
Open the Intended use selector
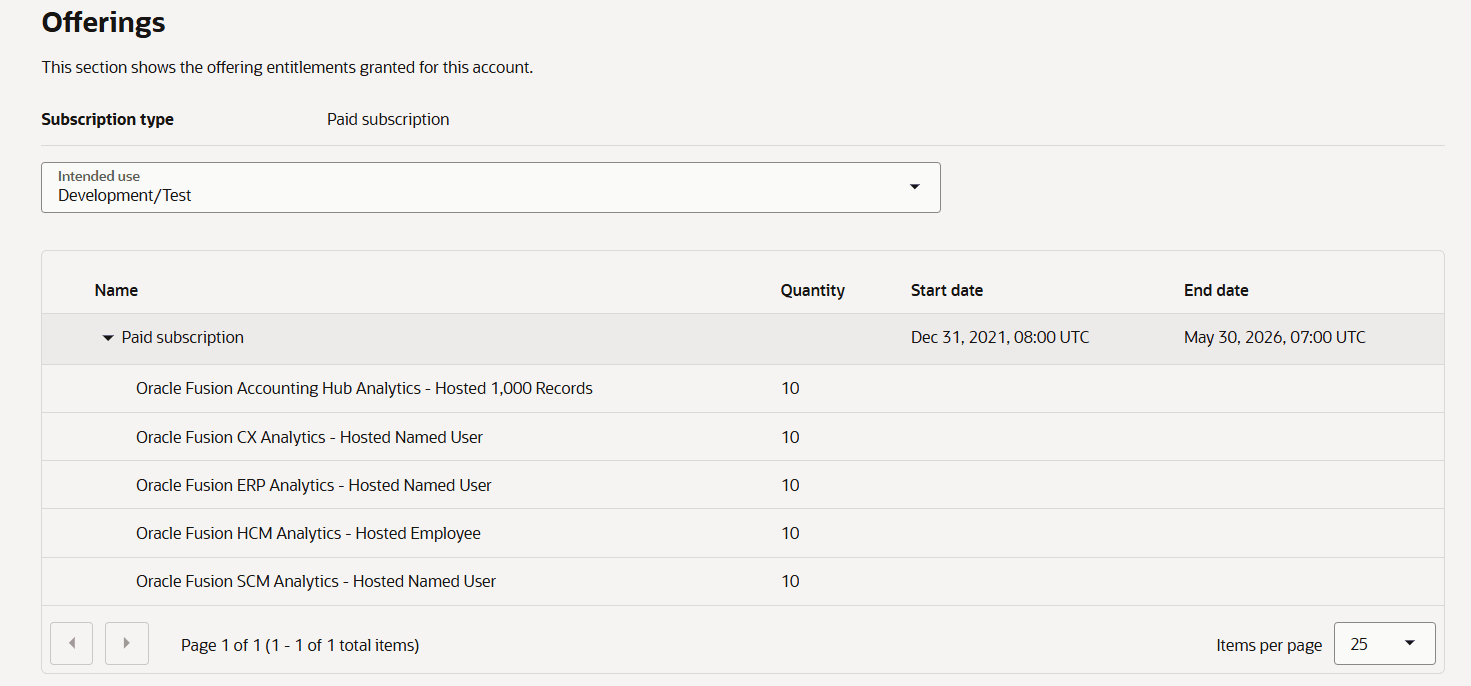pos(490,187)
